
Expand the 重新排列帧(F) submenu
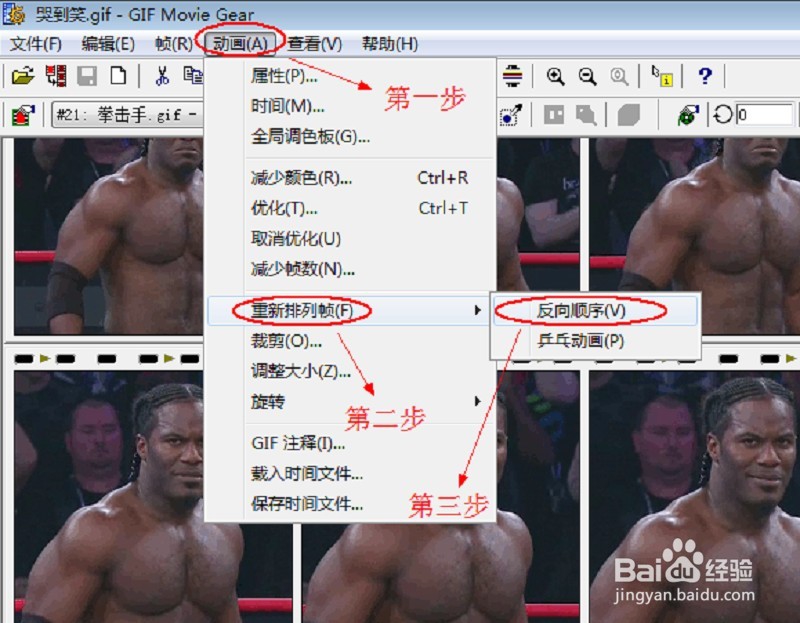pos(350,310)
